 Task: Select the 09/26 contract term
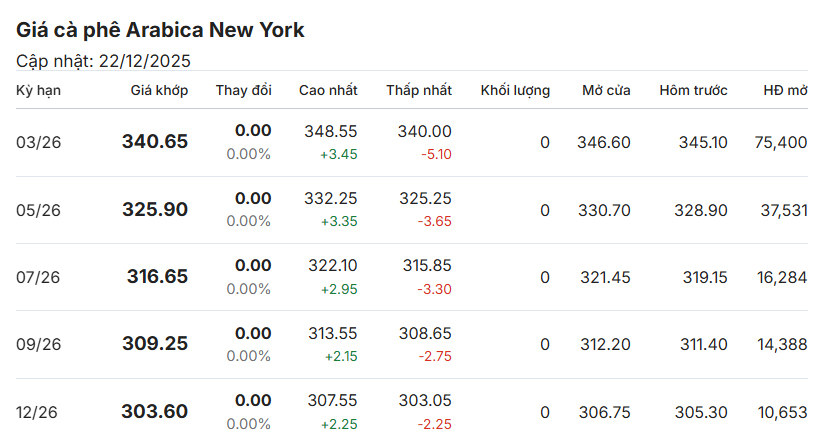tap(39, 344)
